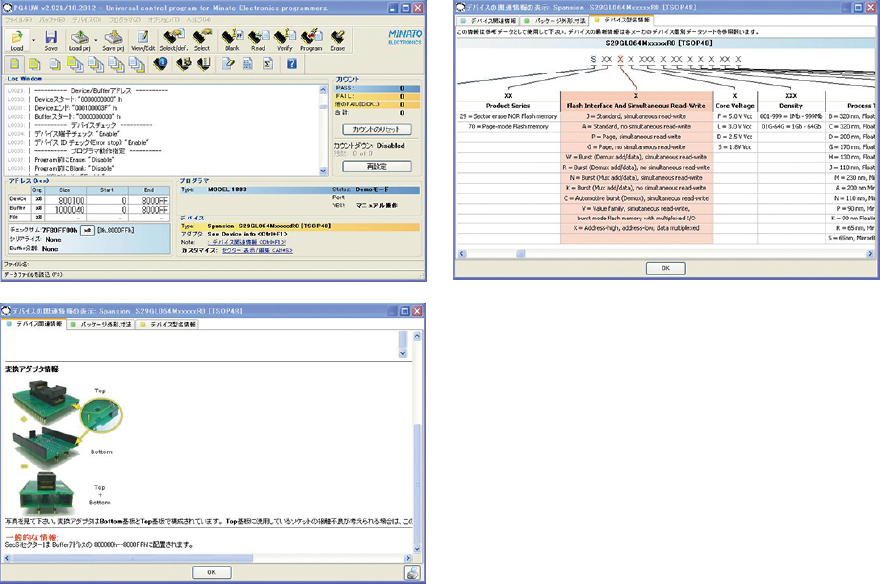The image size is (880, 584).
Task: Open the dropdown arrow beside Load
Action: pos(33,40)
